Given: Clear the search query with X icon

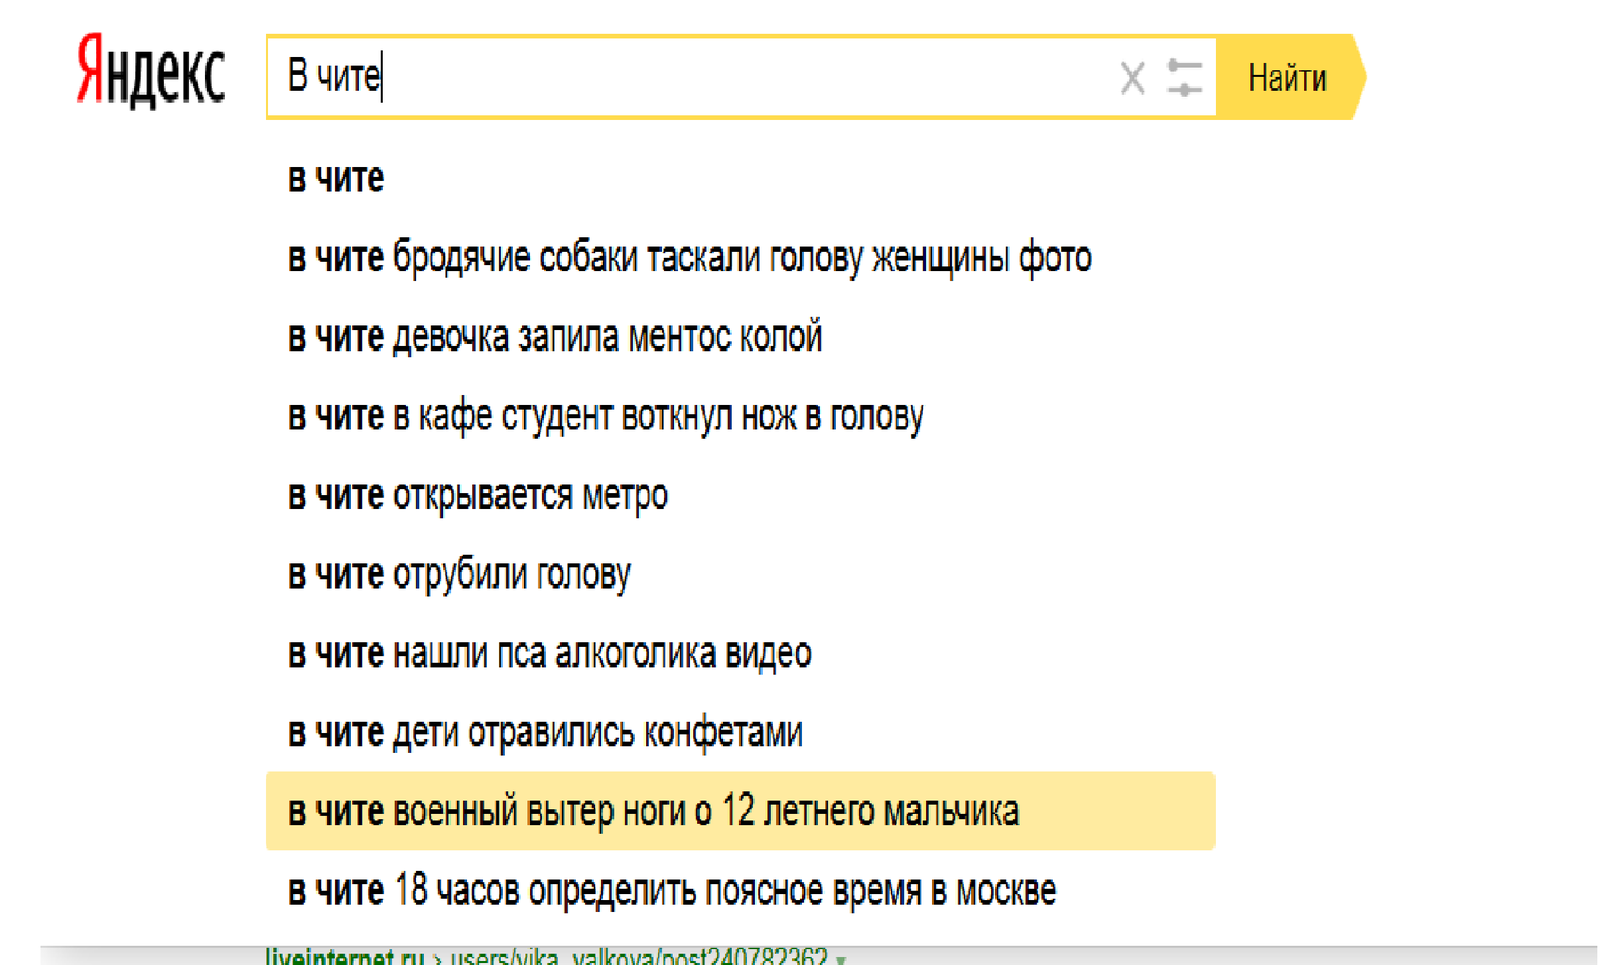Looking at the screenshot, I should pyautogui.click(x=1132, y=78).
